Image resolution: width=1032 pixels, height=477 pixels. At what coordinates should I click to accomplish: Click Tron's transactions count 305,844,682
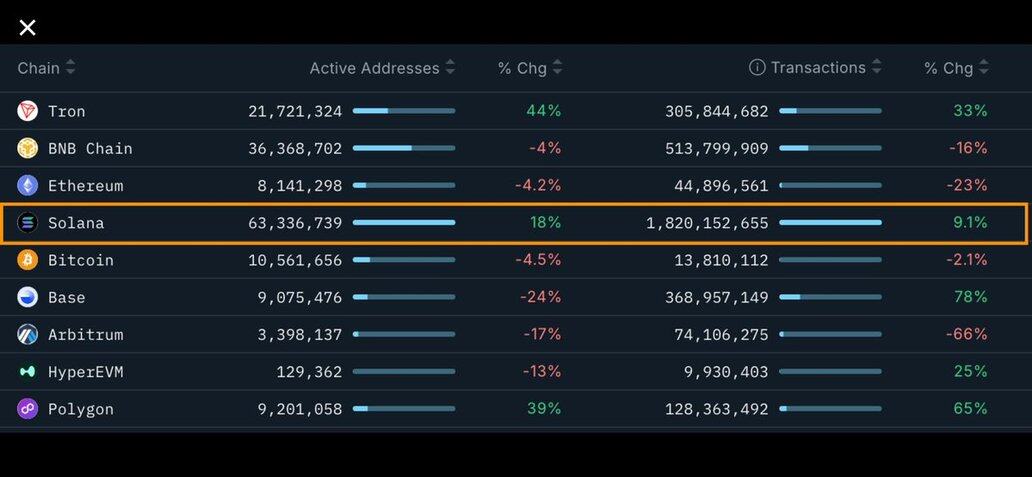point(717,111)
